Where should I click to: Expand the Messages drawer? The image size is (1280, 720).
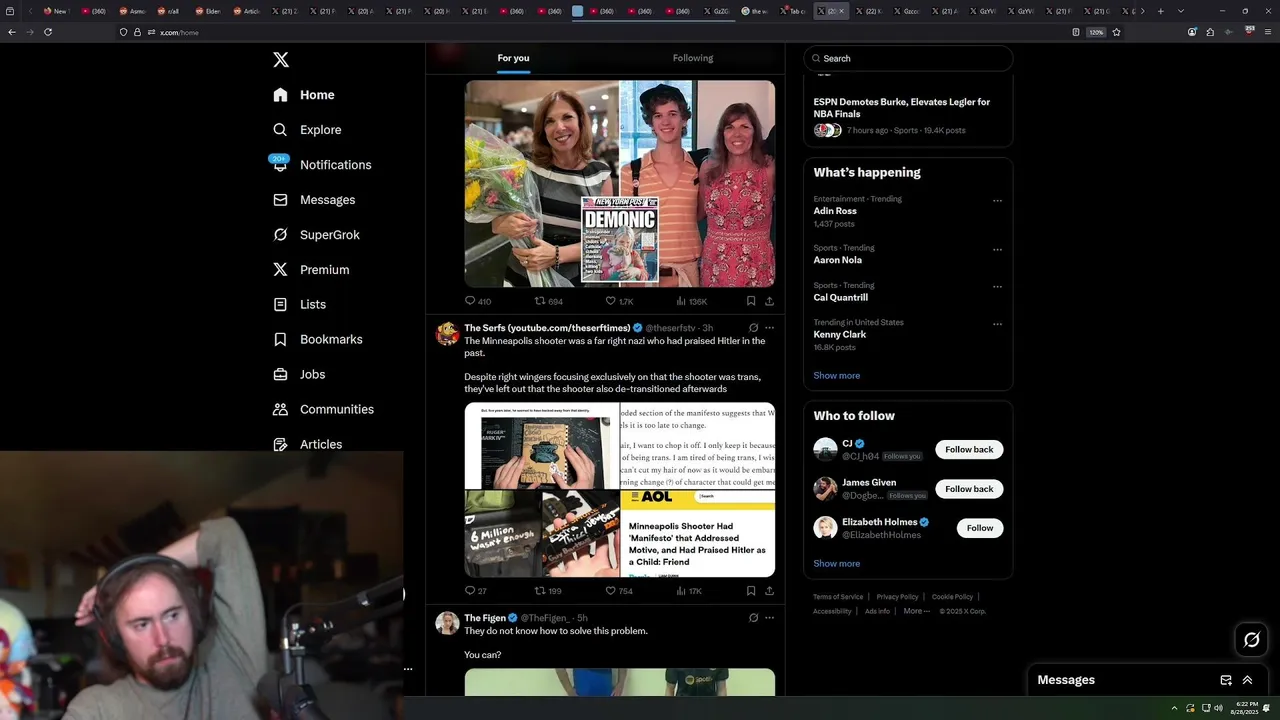pos(1247,680)
